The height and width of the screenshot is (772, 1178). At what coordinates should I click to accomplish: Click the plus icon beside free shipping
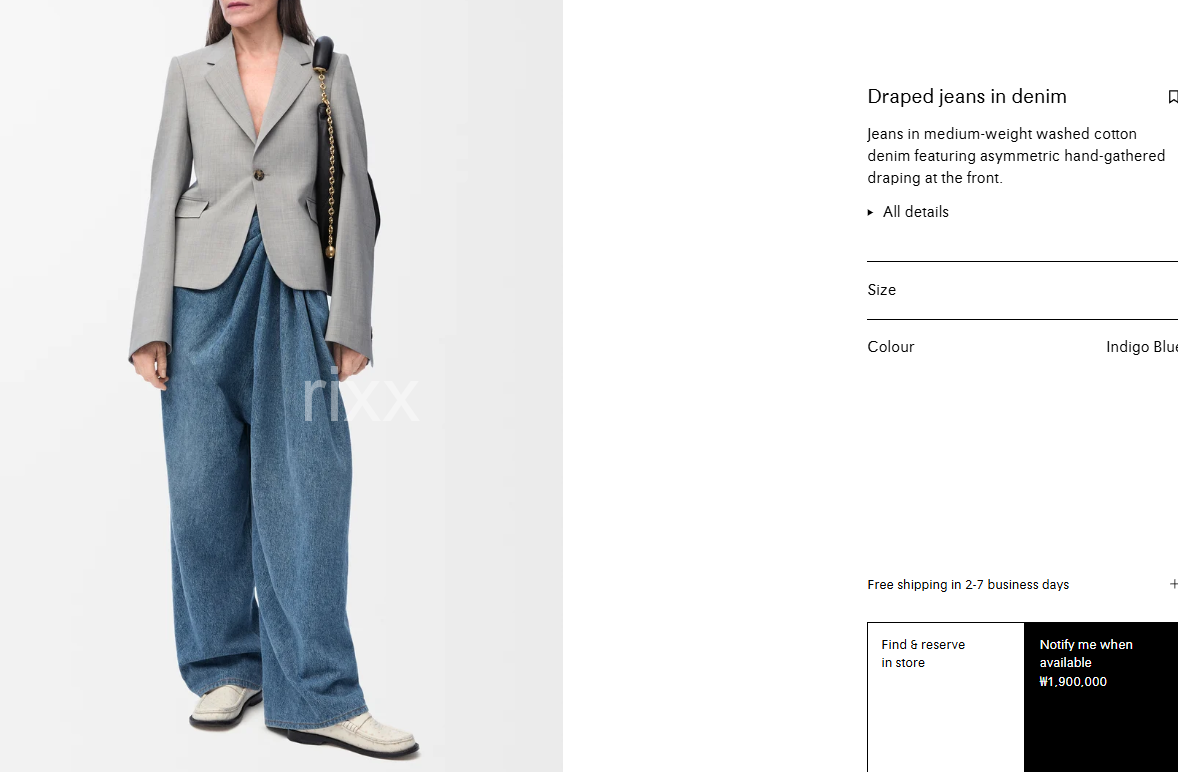click(1173, 584)
